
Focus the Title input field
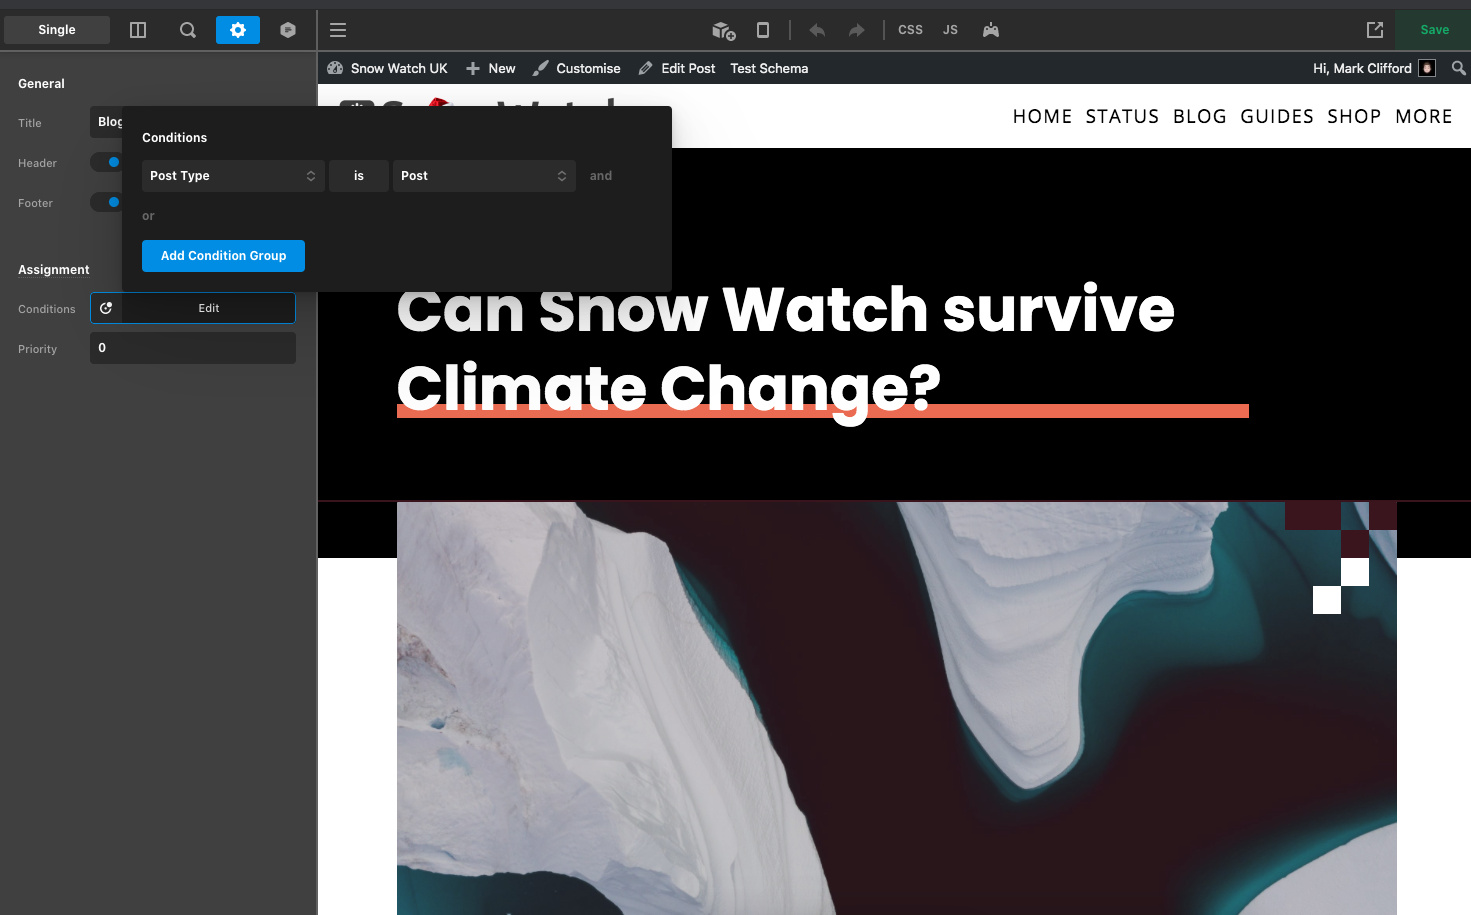click(106, 122)
